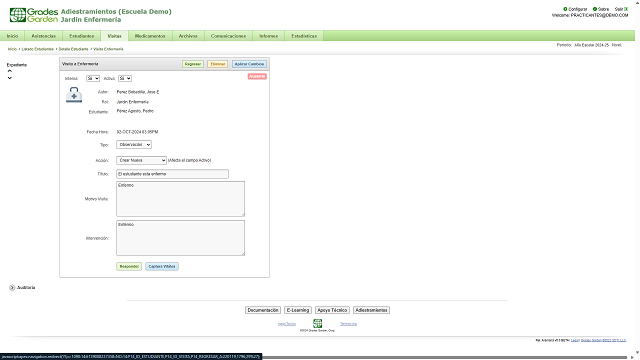Viewport: 640px width, 360px height.
Task: Open the Estadísticas menu tab
Action: 304,36
